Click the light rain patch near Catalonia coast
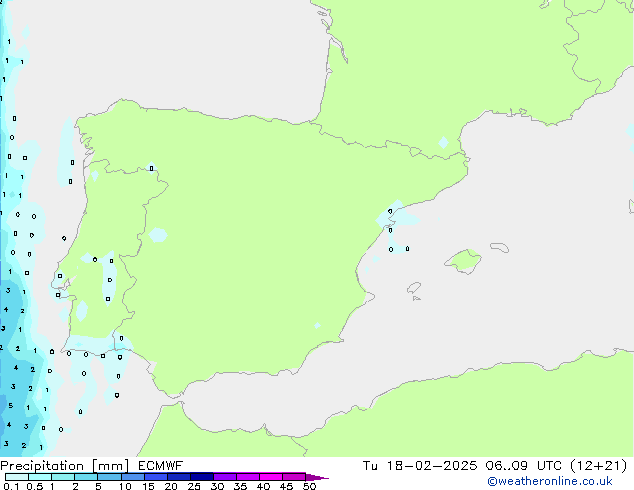 [x=402, y=210]
